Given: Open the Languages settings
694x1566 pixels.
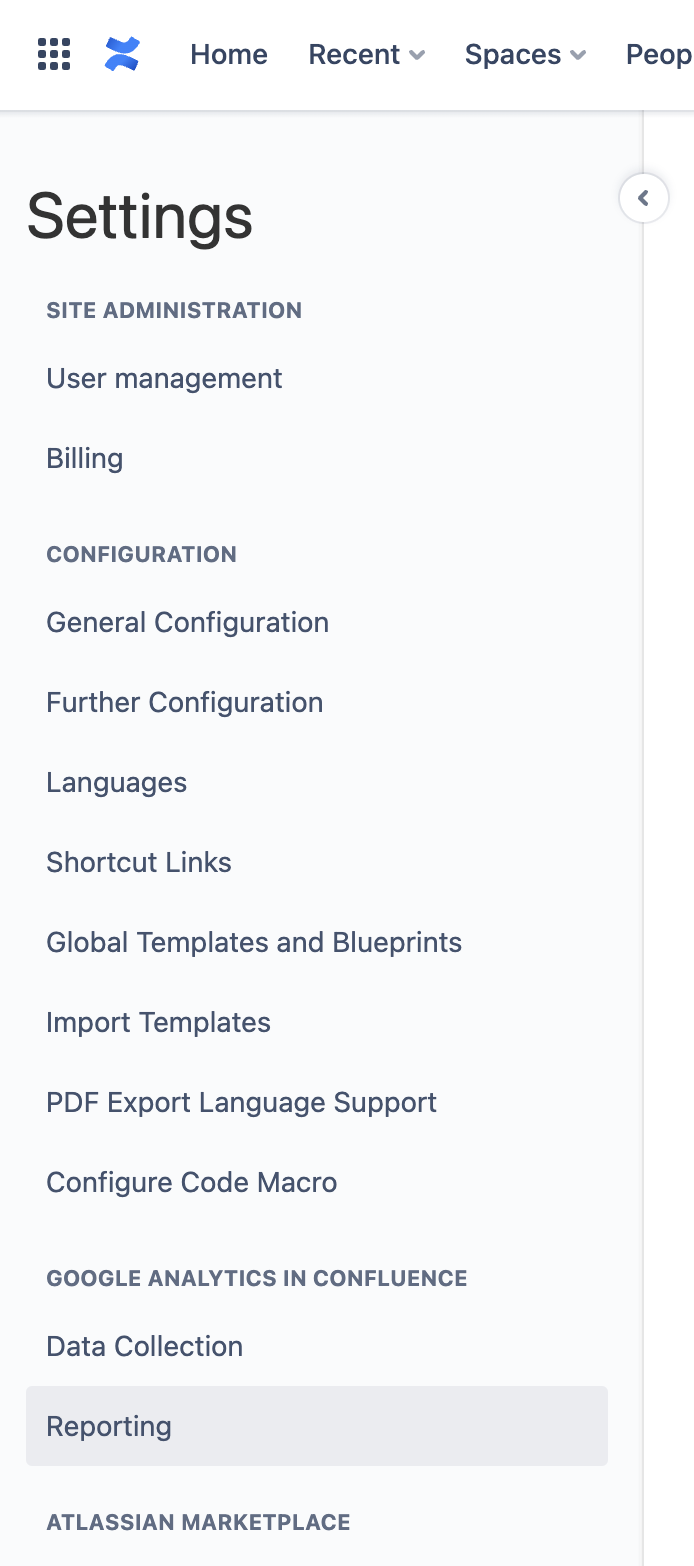Looking at the screenshot, I should click(x=116, y=782).
